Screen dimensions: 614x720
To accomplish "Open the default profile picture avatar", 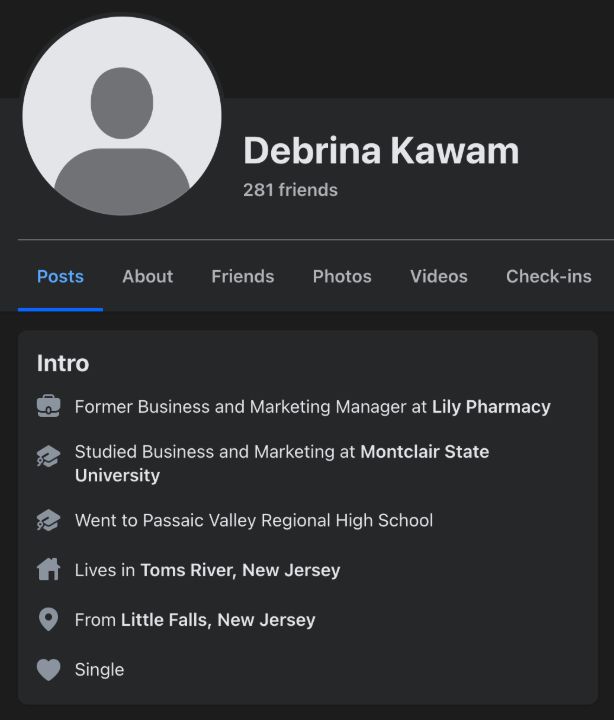I will coord(122,116).
